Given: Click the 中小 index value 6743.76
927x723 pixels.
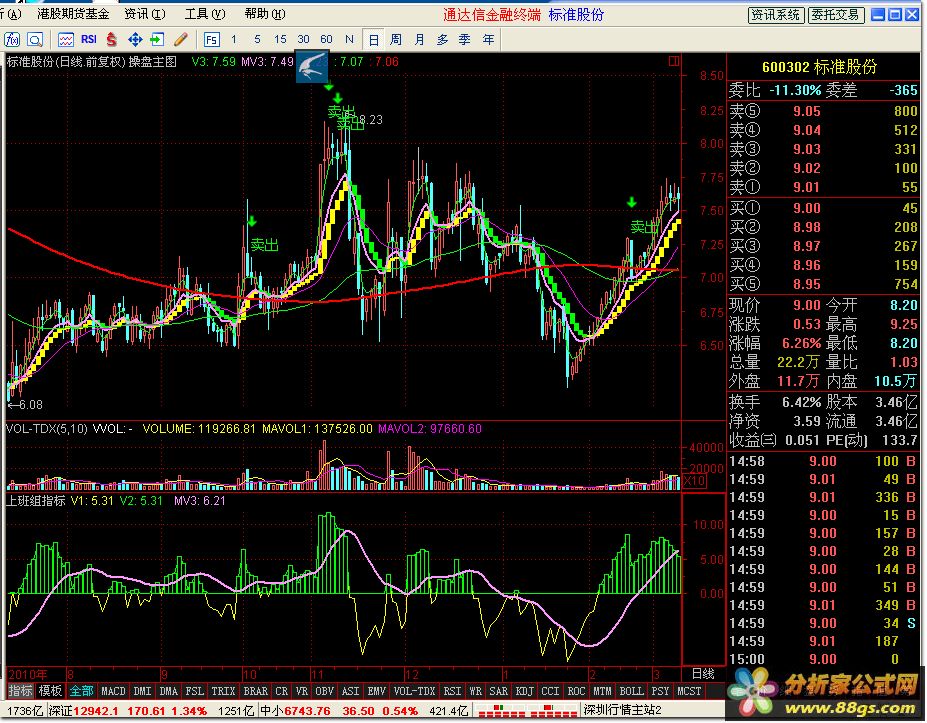Looking at the screenshot, I should 307,711.
